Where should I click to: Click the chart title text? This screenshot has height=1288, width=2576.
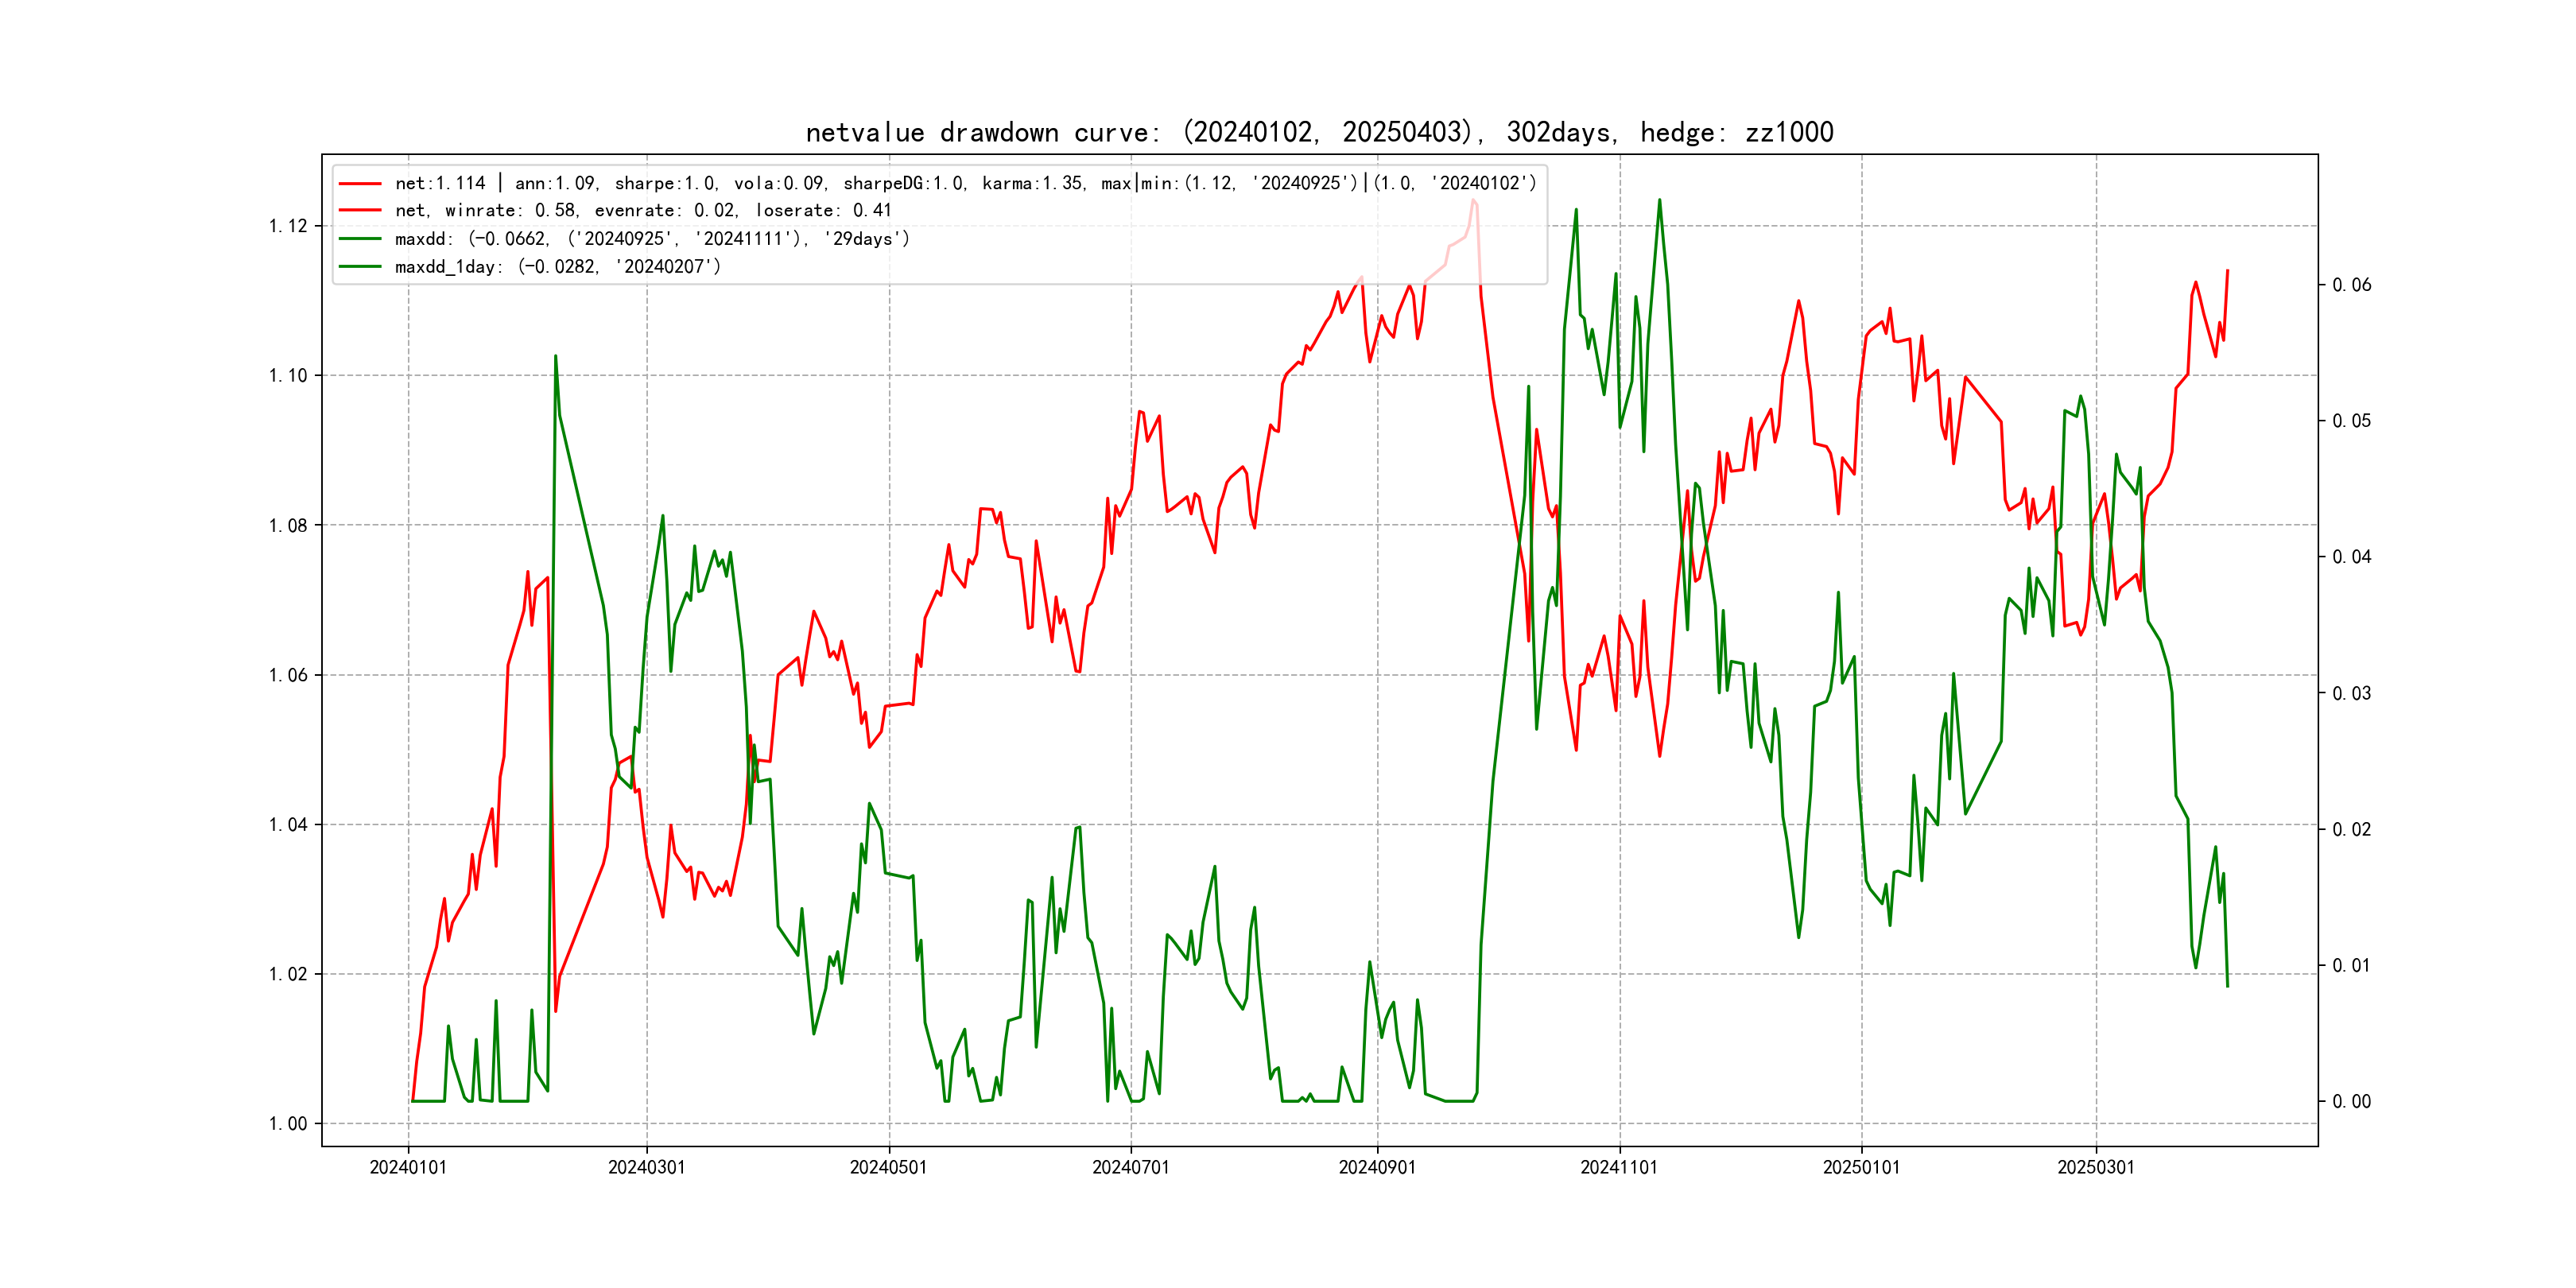tap(1319, 132)
